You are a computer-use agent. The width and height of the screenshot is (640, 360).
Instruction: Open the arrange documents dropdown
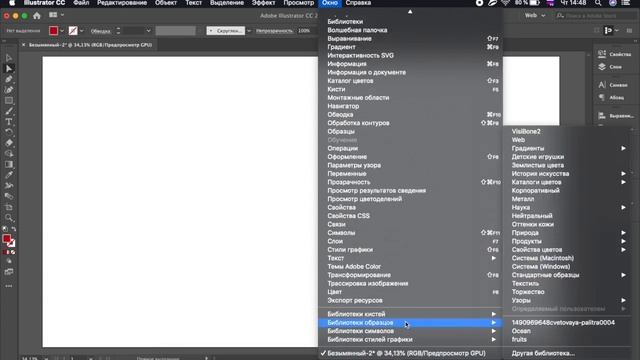(57, 15)
